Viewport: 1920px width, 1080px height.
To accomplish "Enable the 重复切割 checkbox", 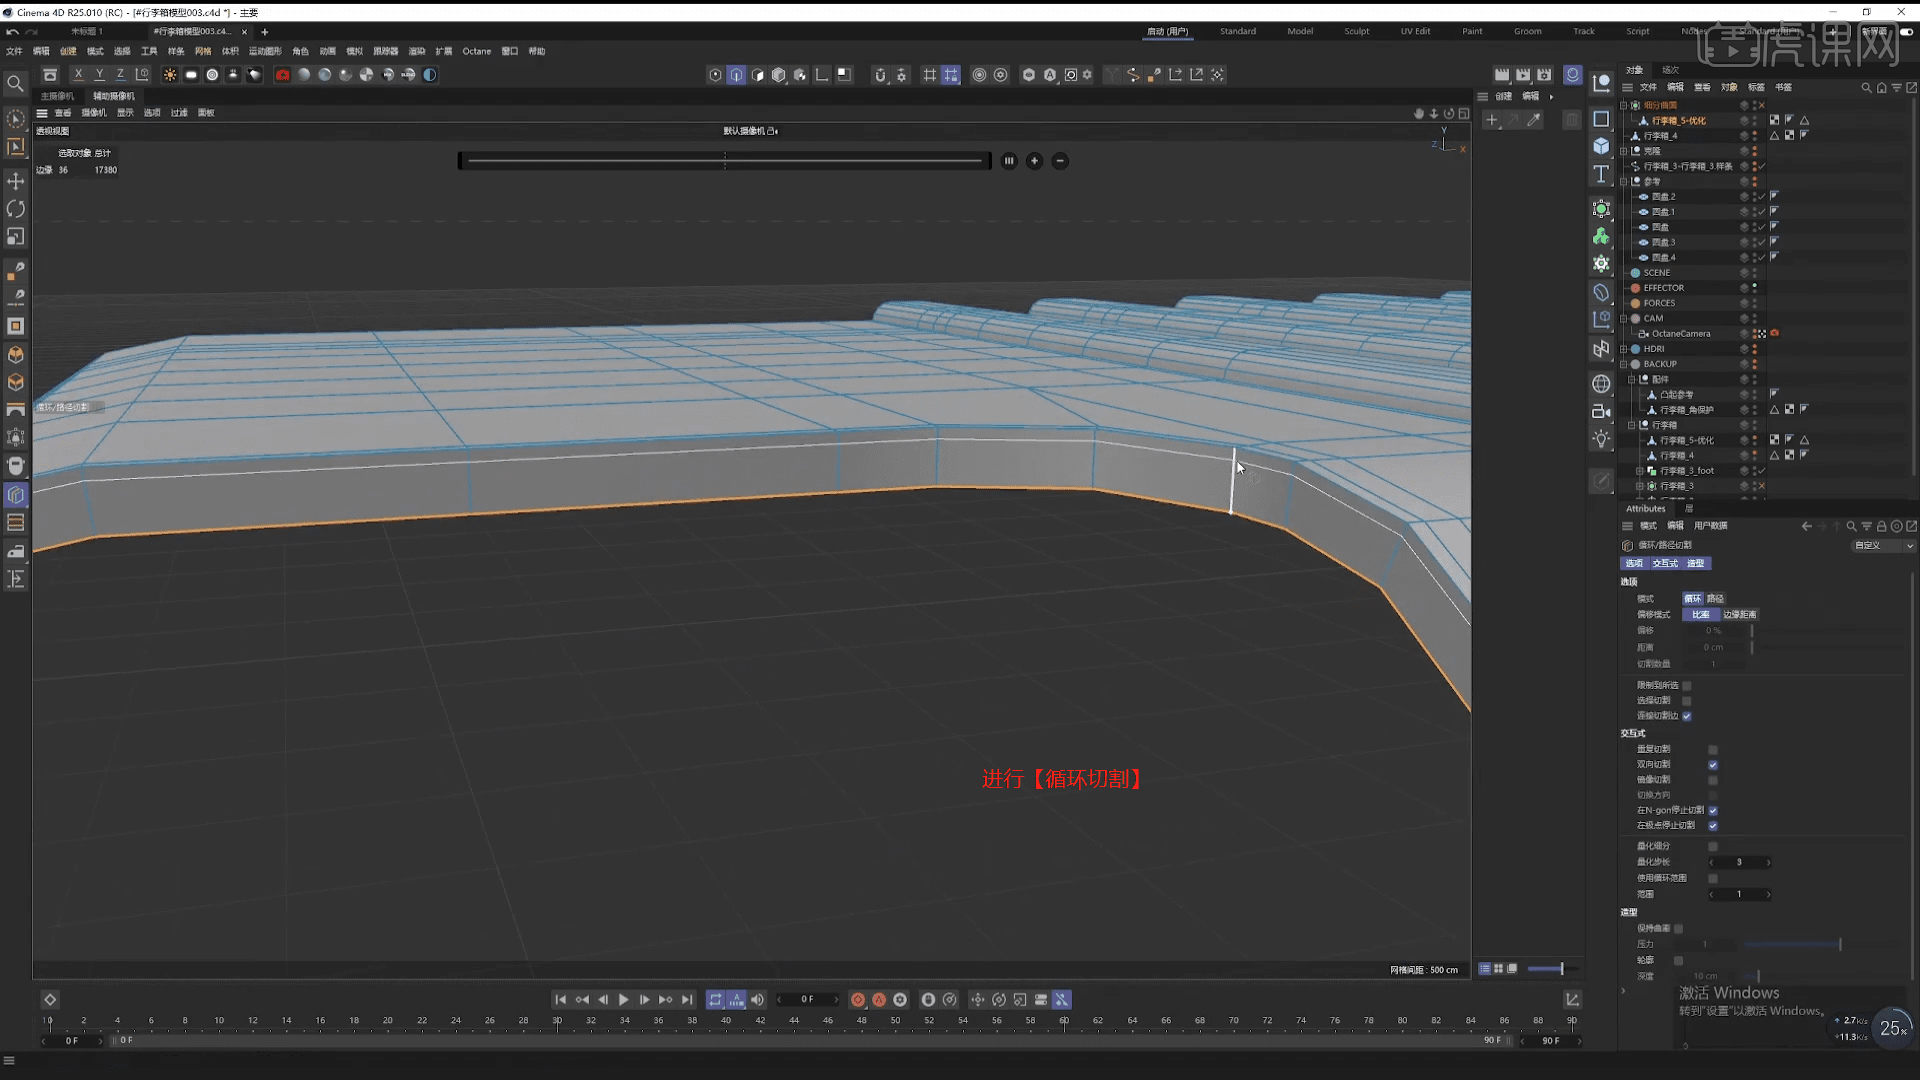I will coord(1713,750).
